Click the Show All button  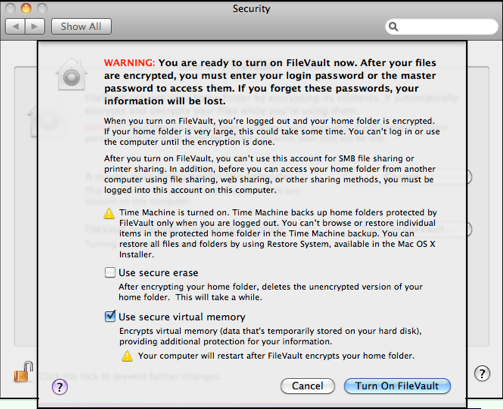tap(81, 27)
